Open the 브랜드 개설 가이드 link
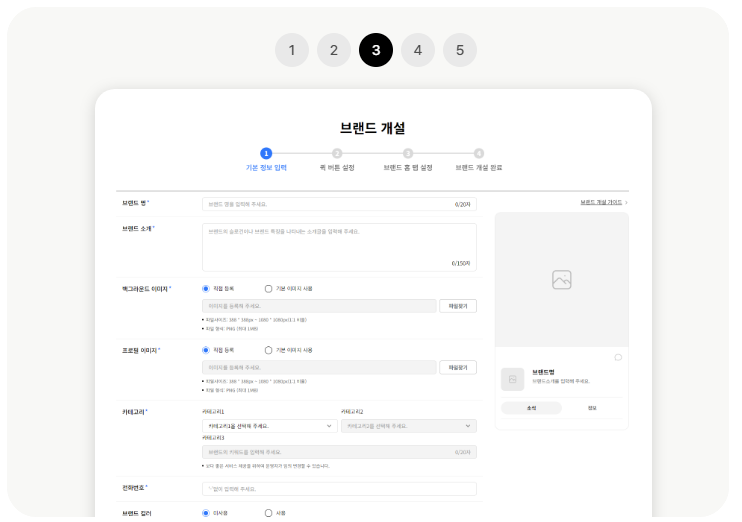 click(601, 202)
